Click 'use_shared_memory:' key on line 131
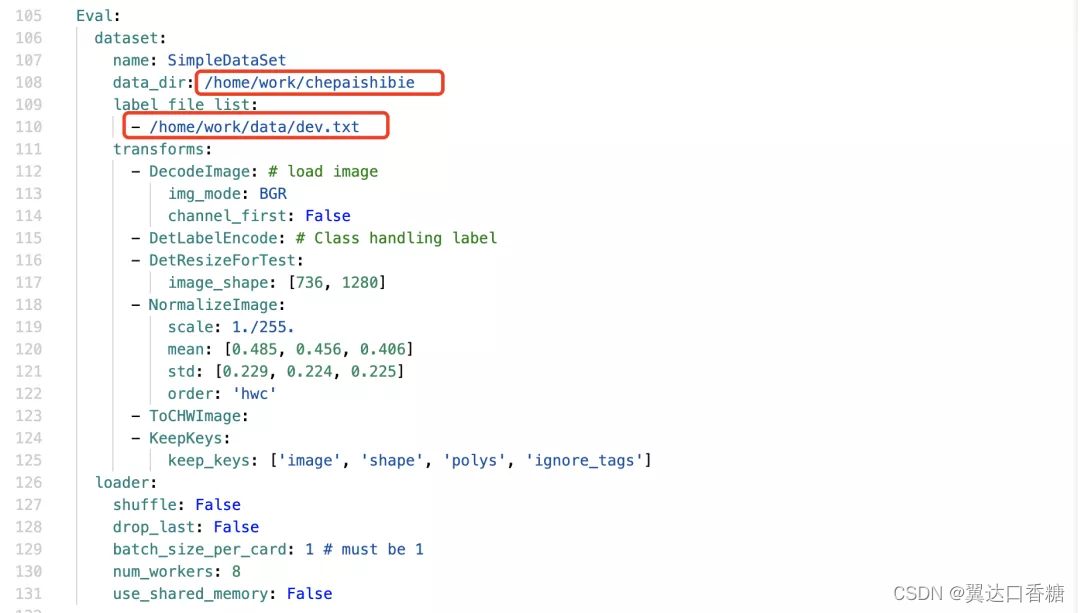Image resolution: width=1080 pixels, height=613 pixels. click(x=195, y=594)
